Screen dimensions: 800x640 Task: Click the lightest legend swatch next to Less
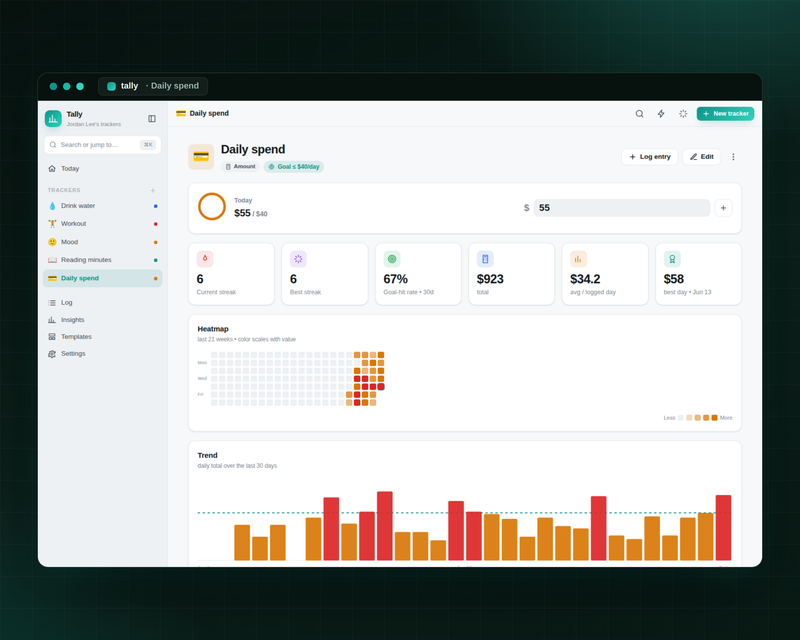[x=681, y=418]
